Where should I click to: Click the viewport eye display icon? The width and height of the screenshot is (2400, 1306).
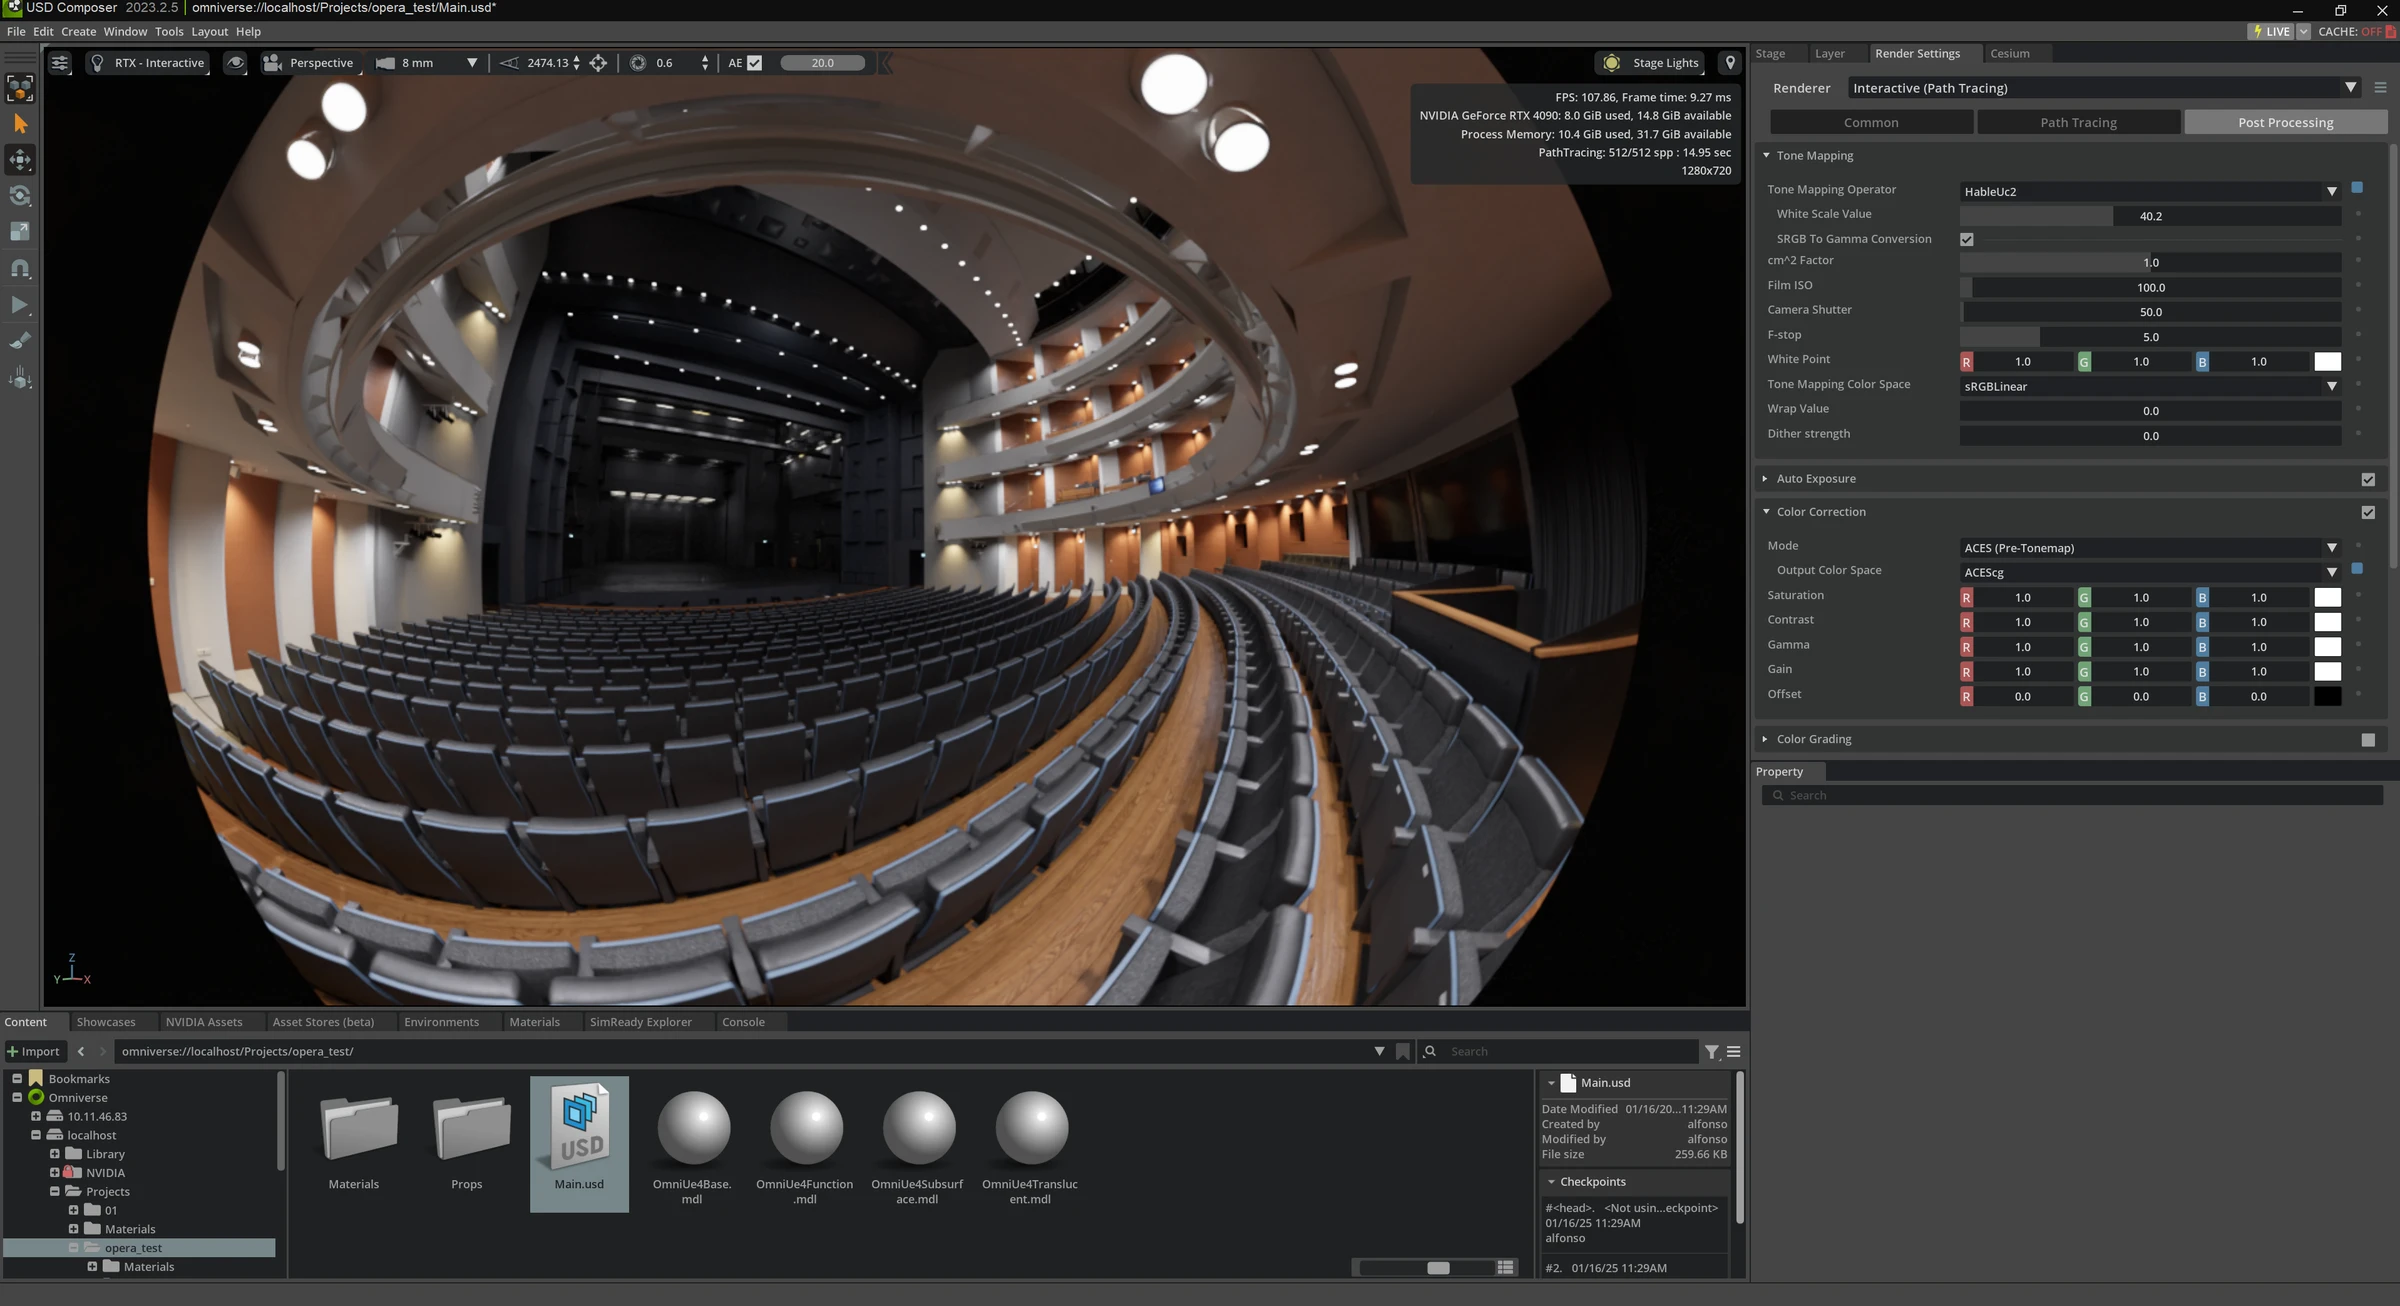click(x=235, y=63)
